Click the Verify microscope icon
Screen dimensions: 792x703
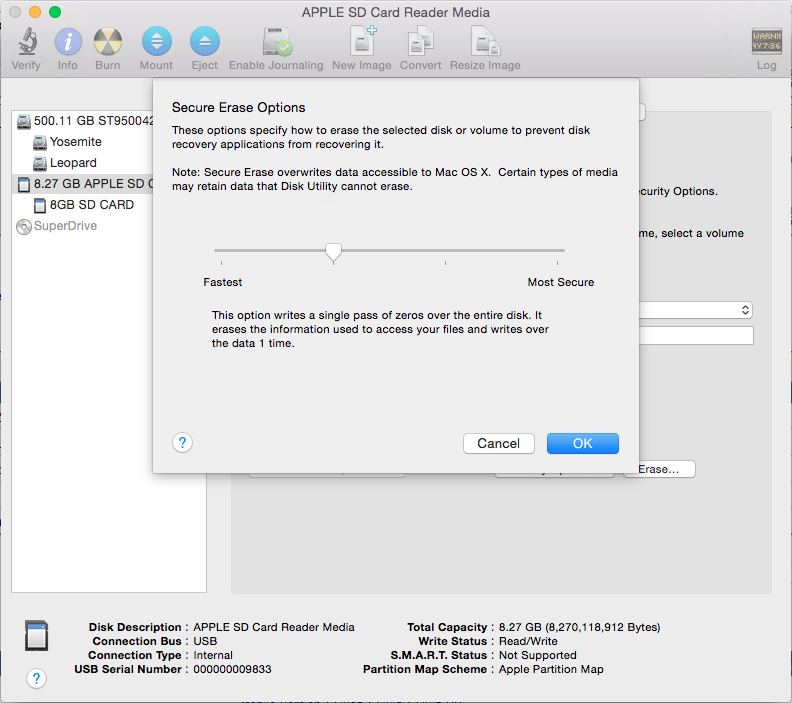(27, 41)
